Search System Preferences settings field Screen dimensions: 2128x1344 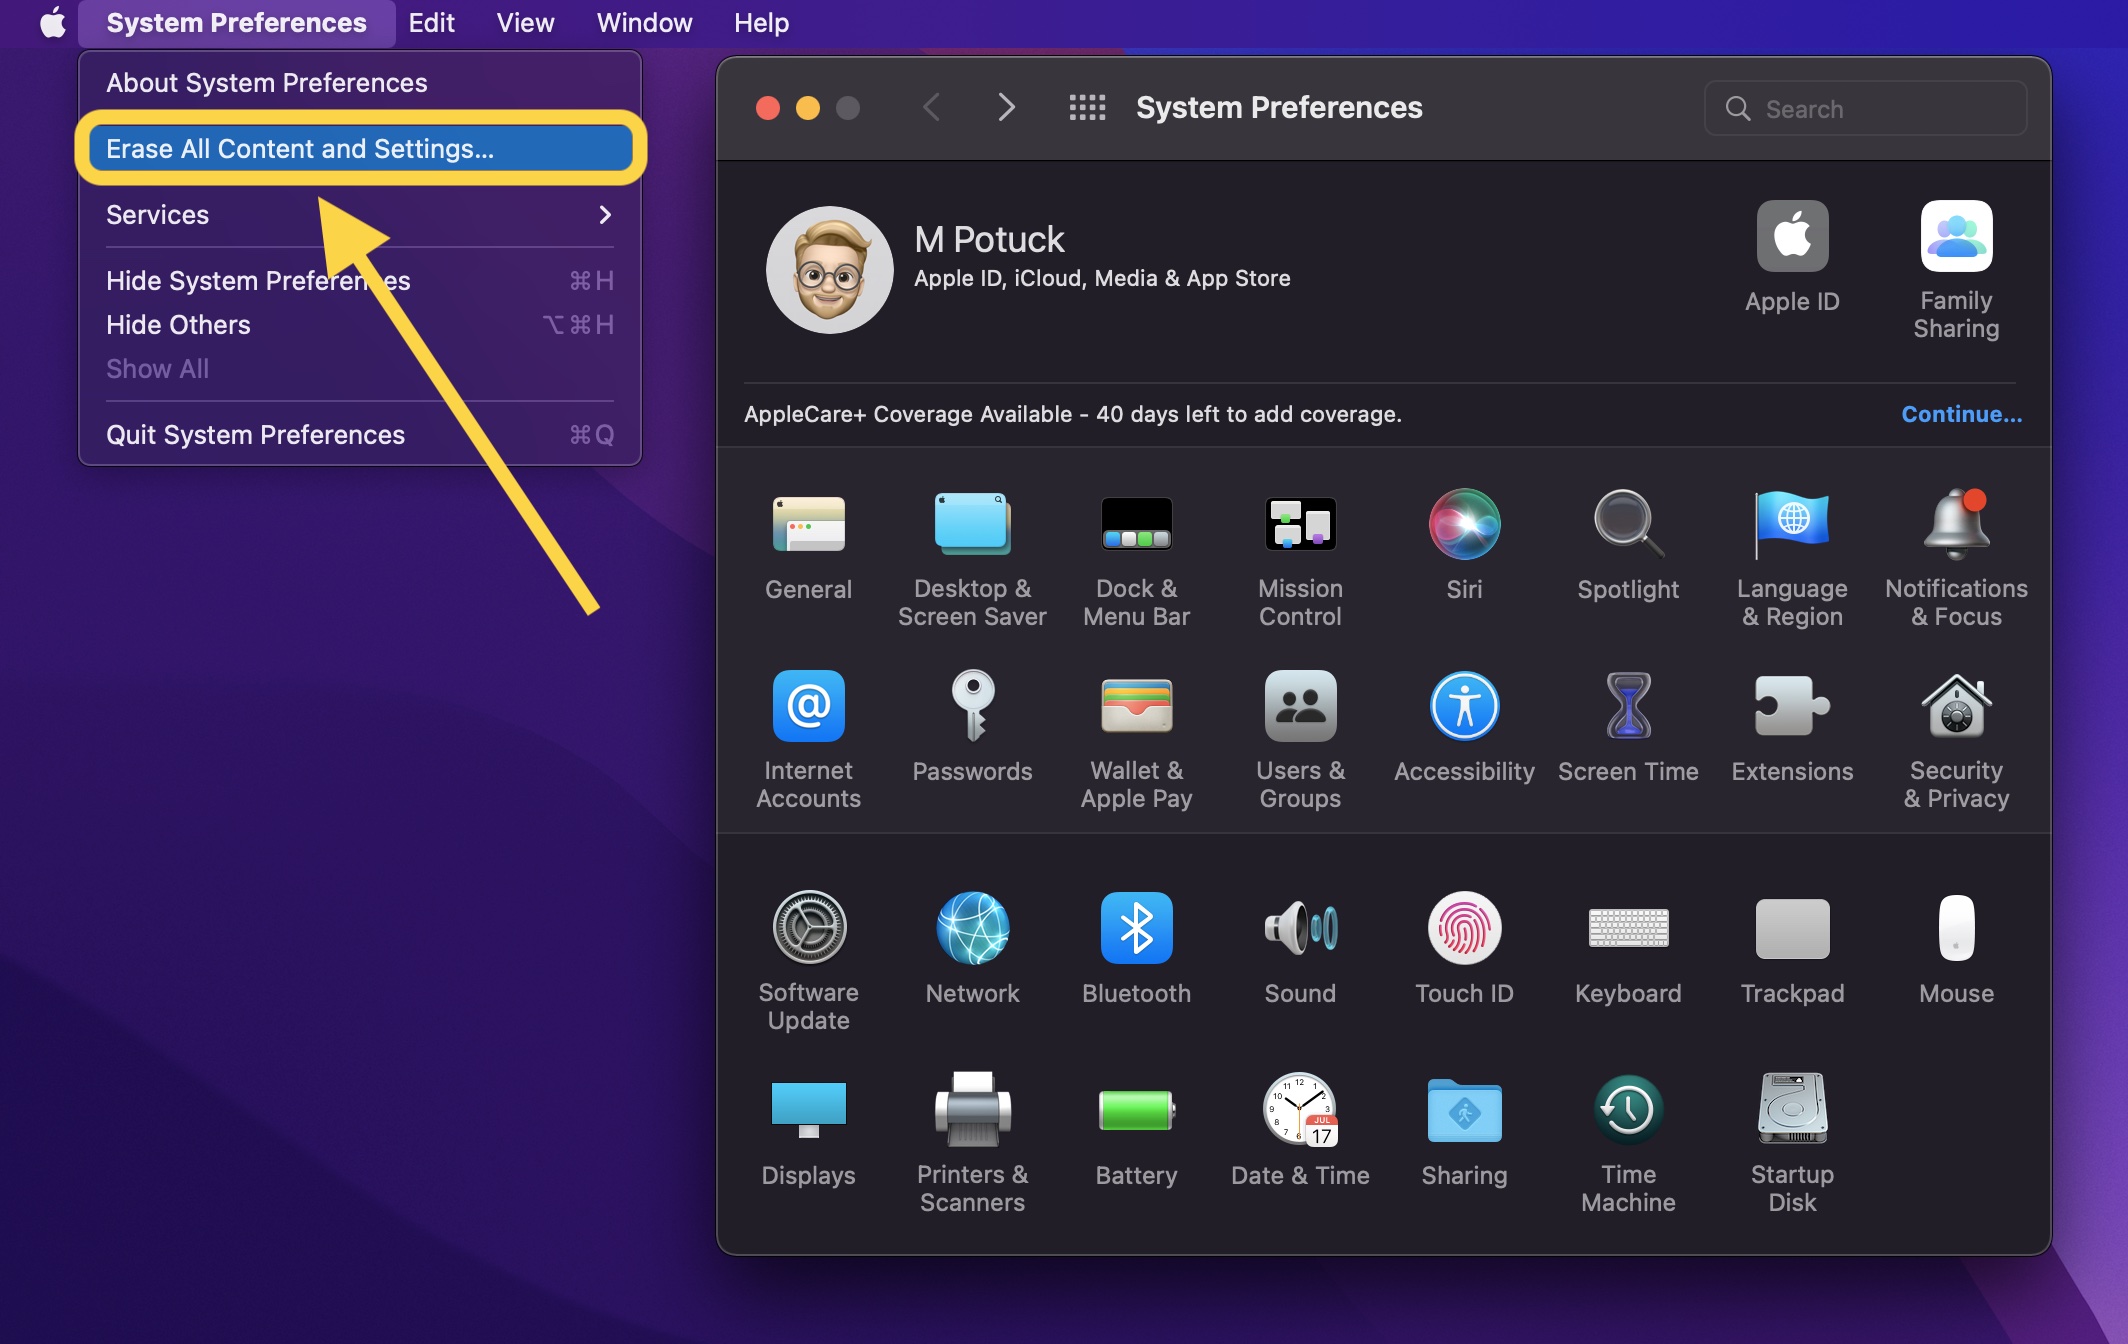tap(1871, 107)
